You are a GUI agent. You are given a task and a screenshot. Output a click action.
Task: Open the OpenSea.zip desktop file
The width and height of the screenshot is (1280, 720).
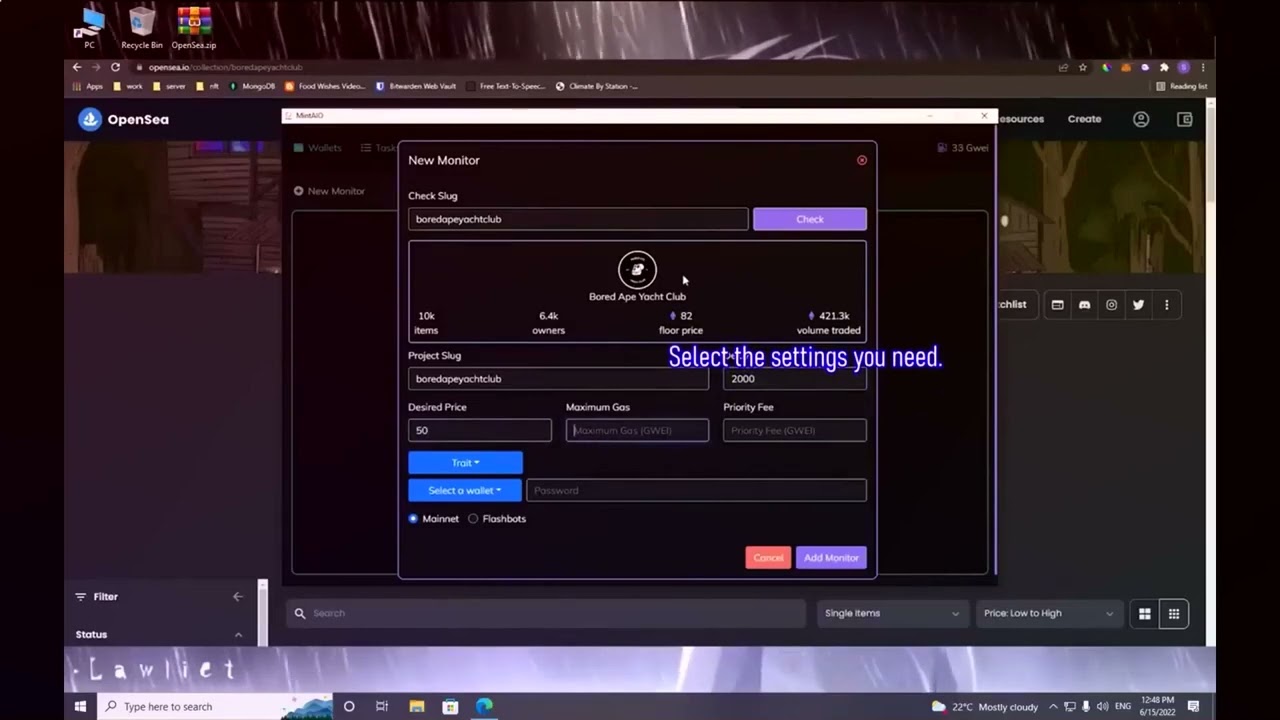tap(194, 28)
